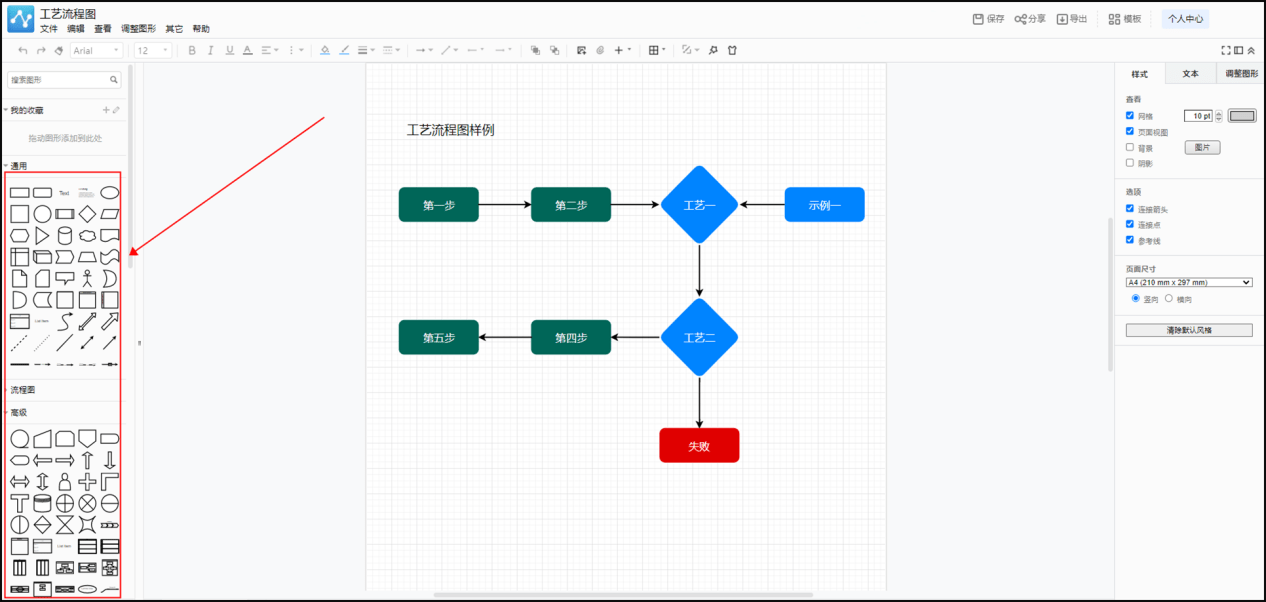This screenshot has width=1266, height=602.
Task: Click the 保存 Save button
Action: tap(988, 19)
